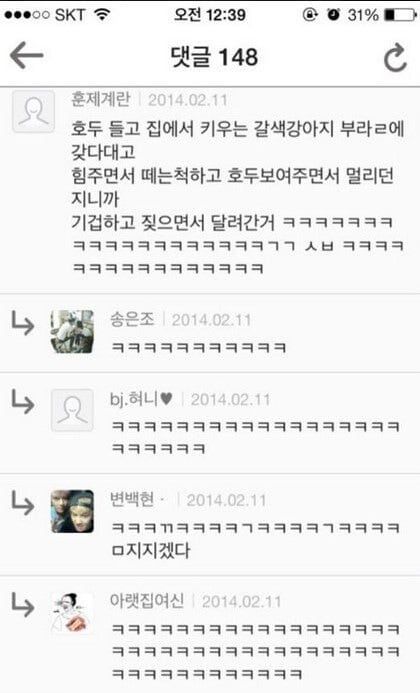Open 변백현's profile photo
The height and width of the screenshot is (693, 420).
72,511
